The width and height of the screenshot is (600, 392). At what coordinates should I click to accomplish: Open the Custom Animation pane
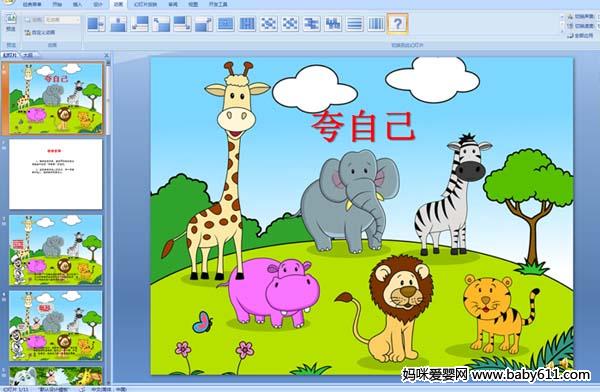coord(40,33)
